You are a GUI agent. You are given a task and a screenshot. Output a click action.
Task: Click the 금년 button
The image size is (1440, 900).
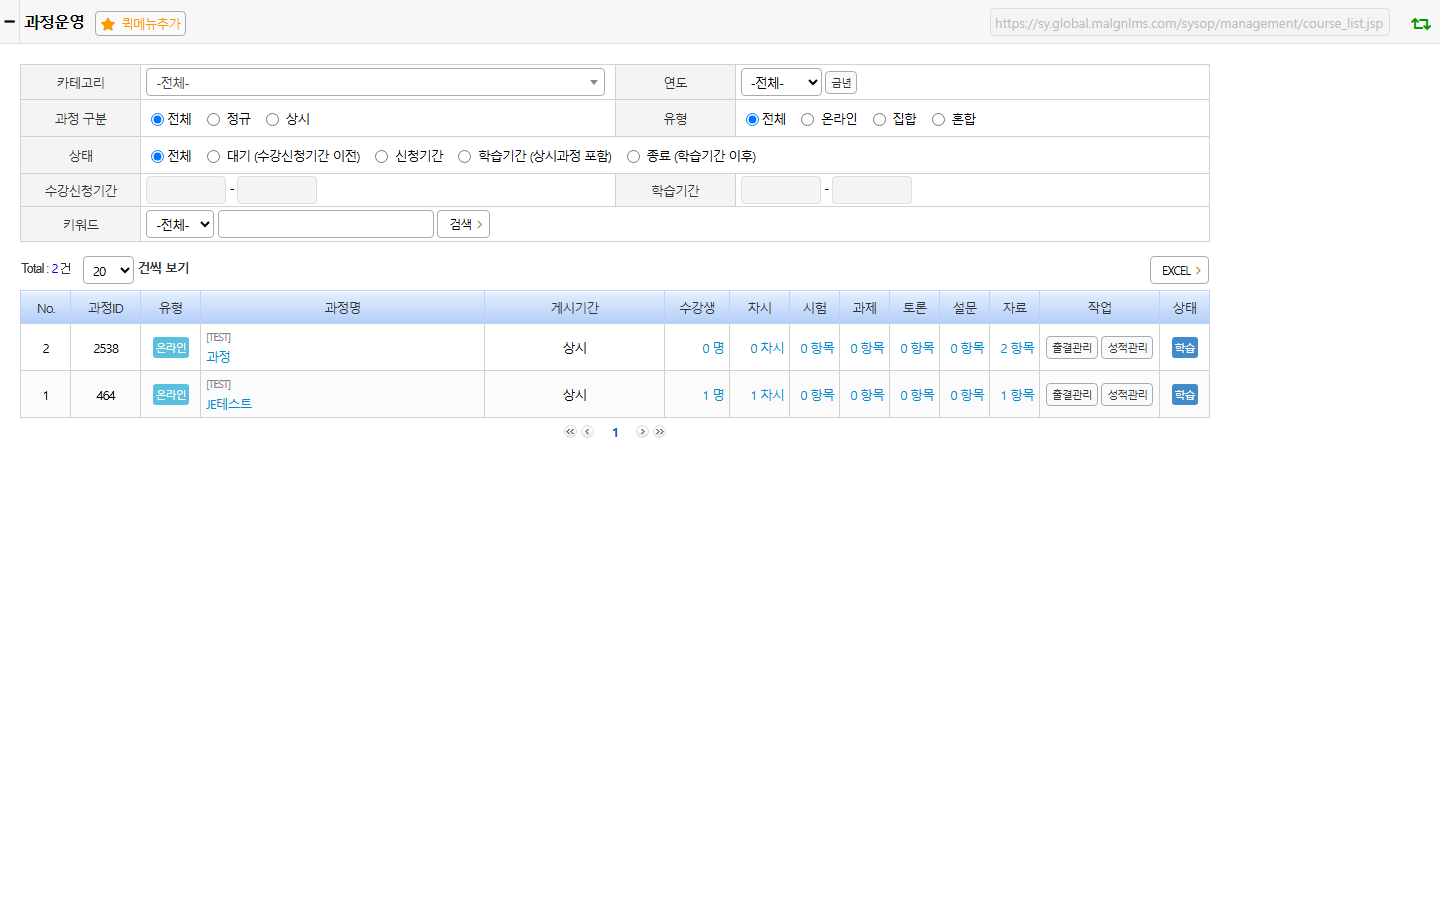pos(841,83)
